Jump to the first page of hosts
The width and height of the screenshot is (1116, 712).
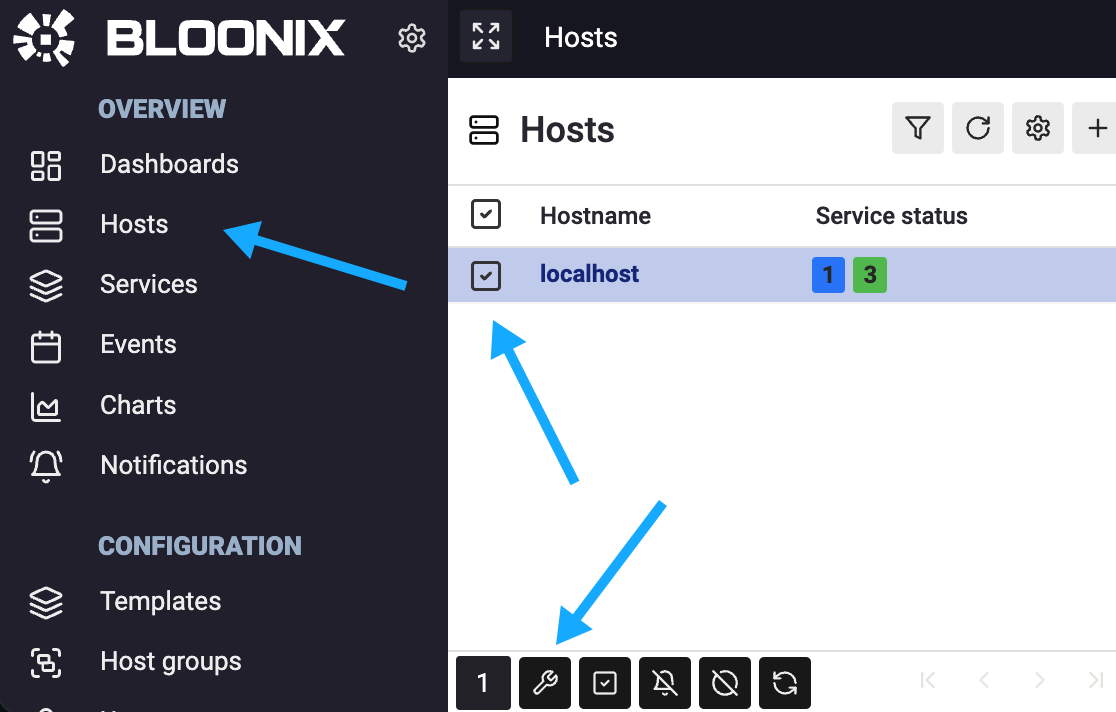[927, 681]
